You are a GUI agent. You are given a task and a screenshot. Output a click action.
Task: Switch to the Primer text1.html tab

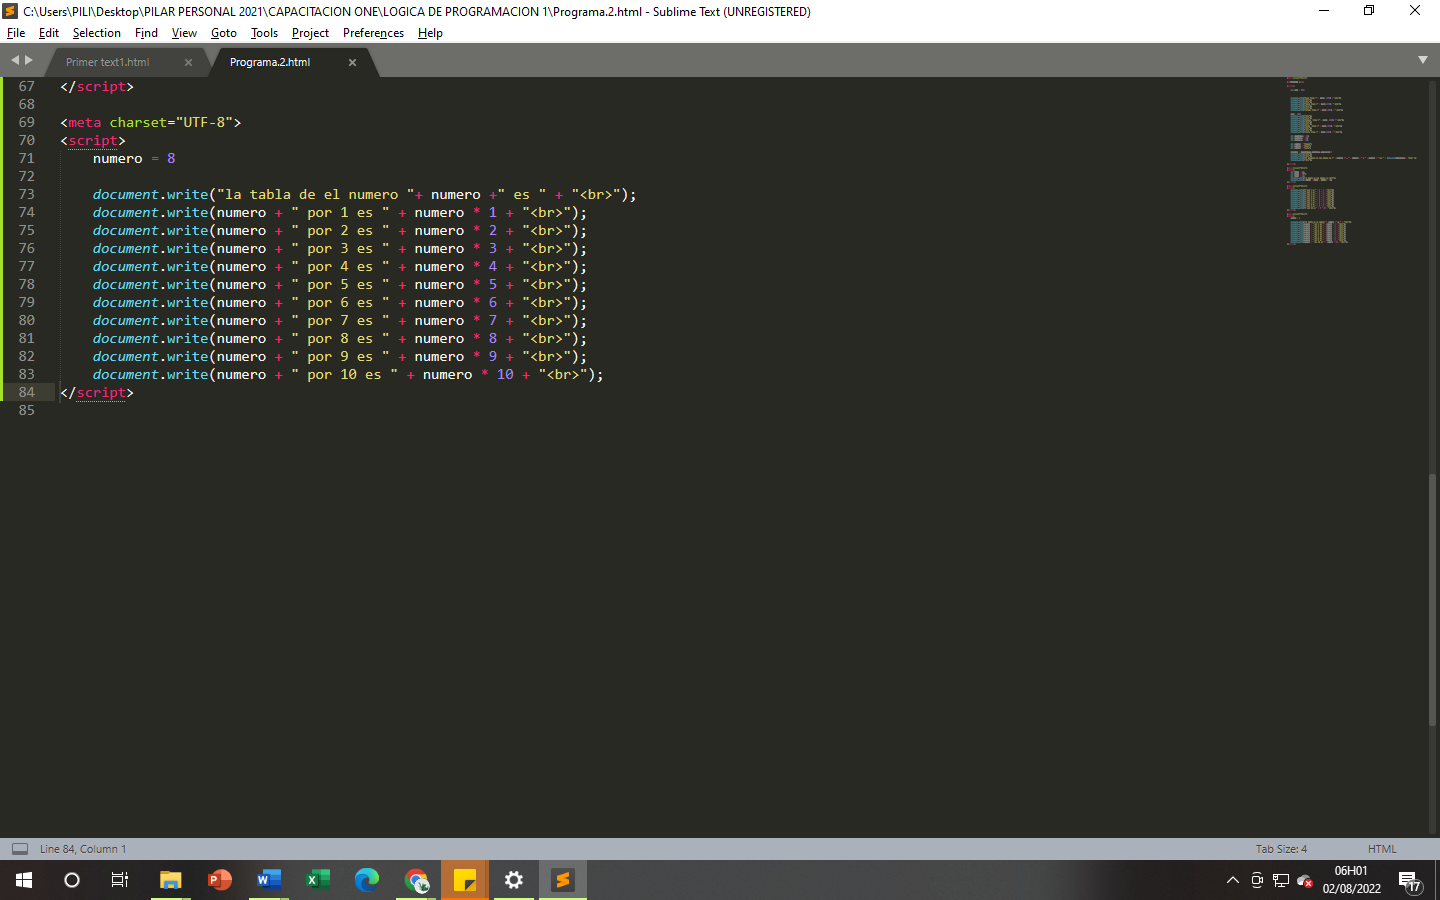click(x=108, y=62)
